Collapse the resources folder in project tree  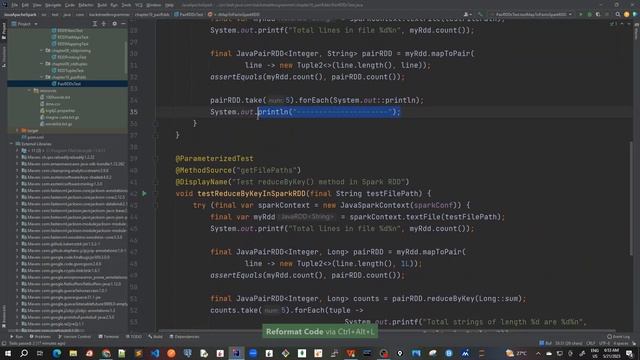click(30, 91)
